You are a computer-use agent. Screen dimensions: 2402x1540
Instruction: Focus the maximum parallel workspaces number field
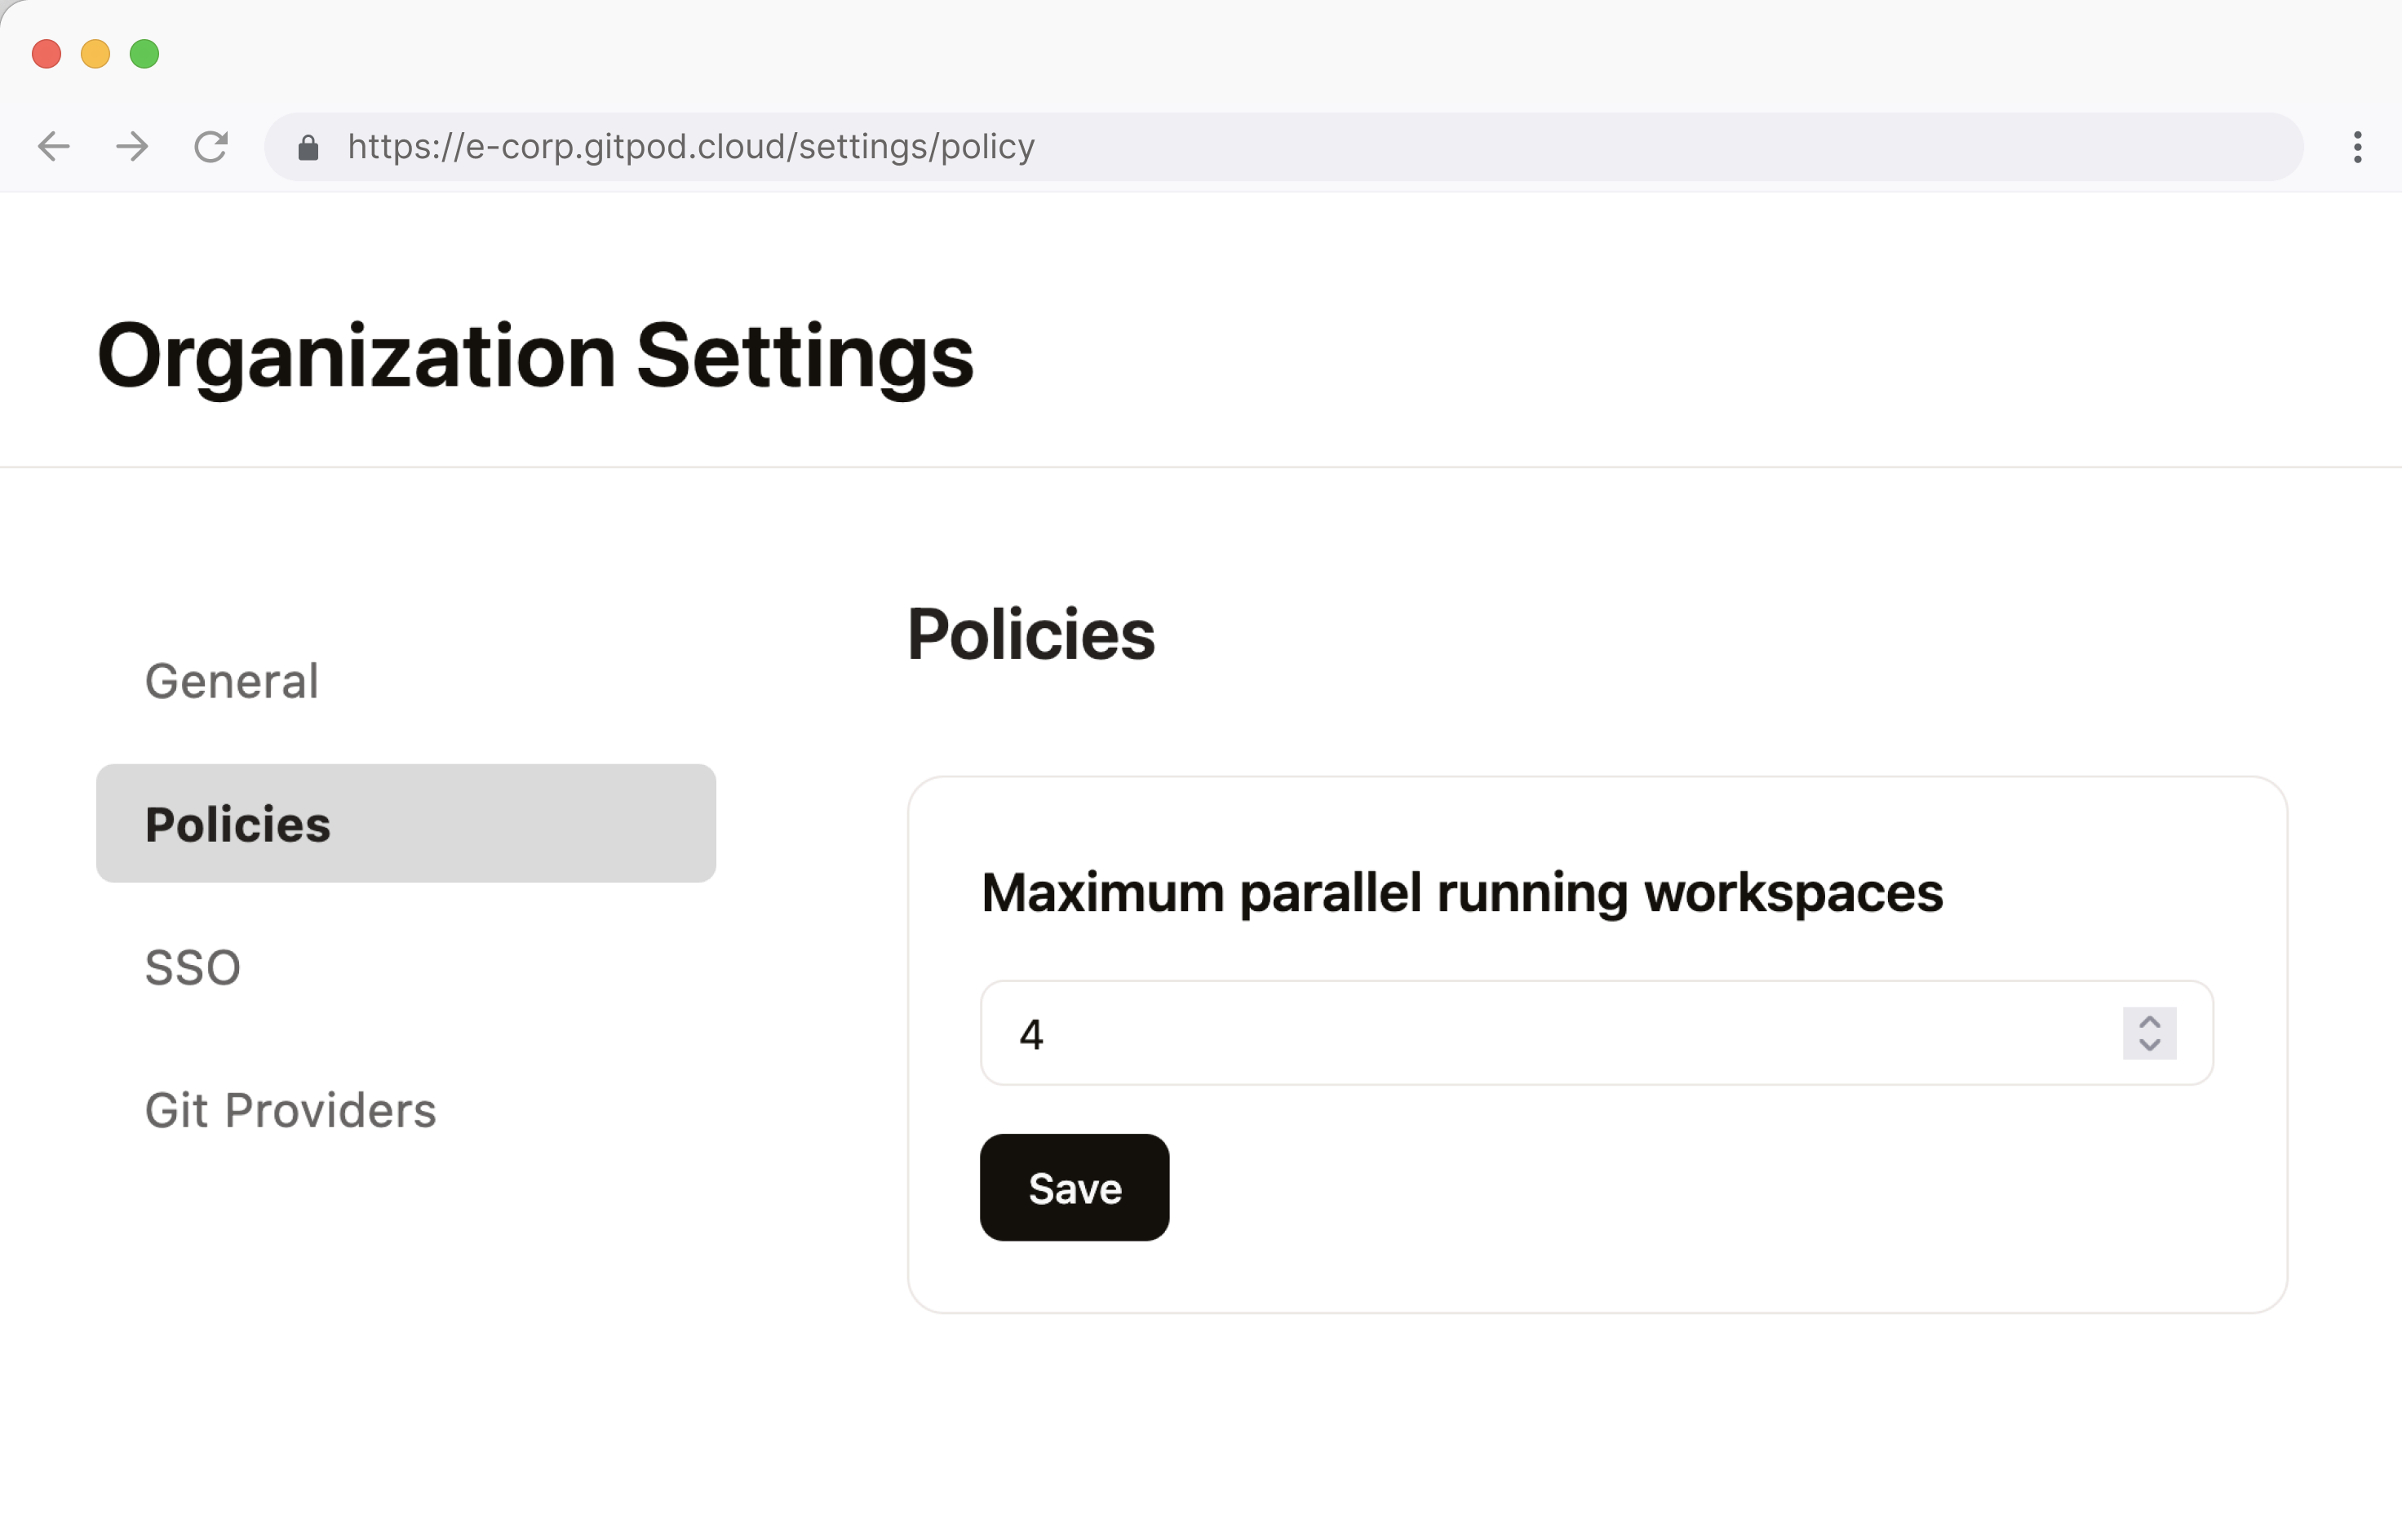click(1597, 1033)
